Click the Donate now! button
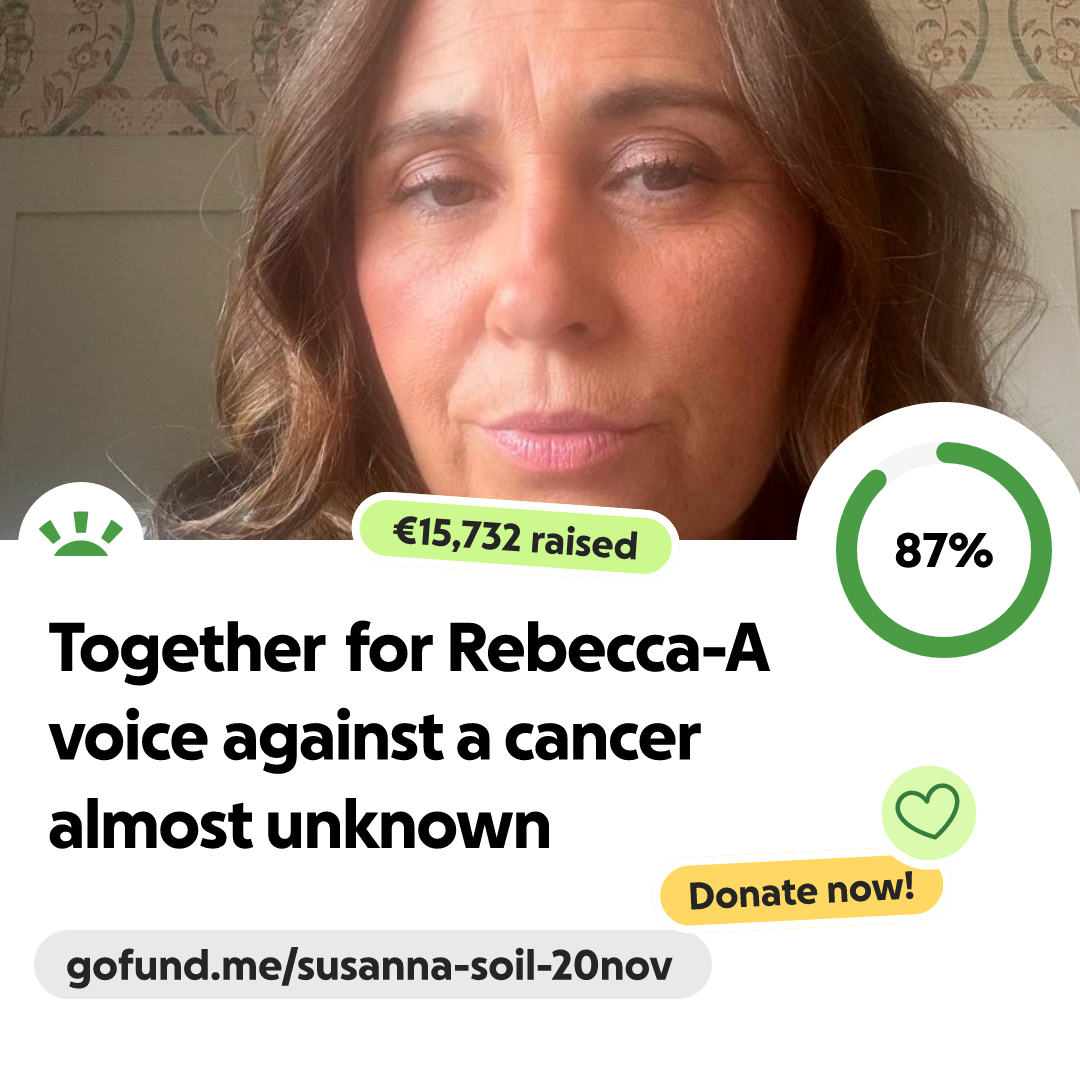The image size is (1080, 1080). 801,891
